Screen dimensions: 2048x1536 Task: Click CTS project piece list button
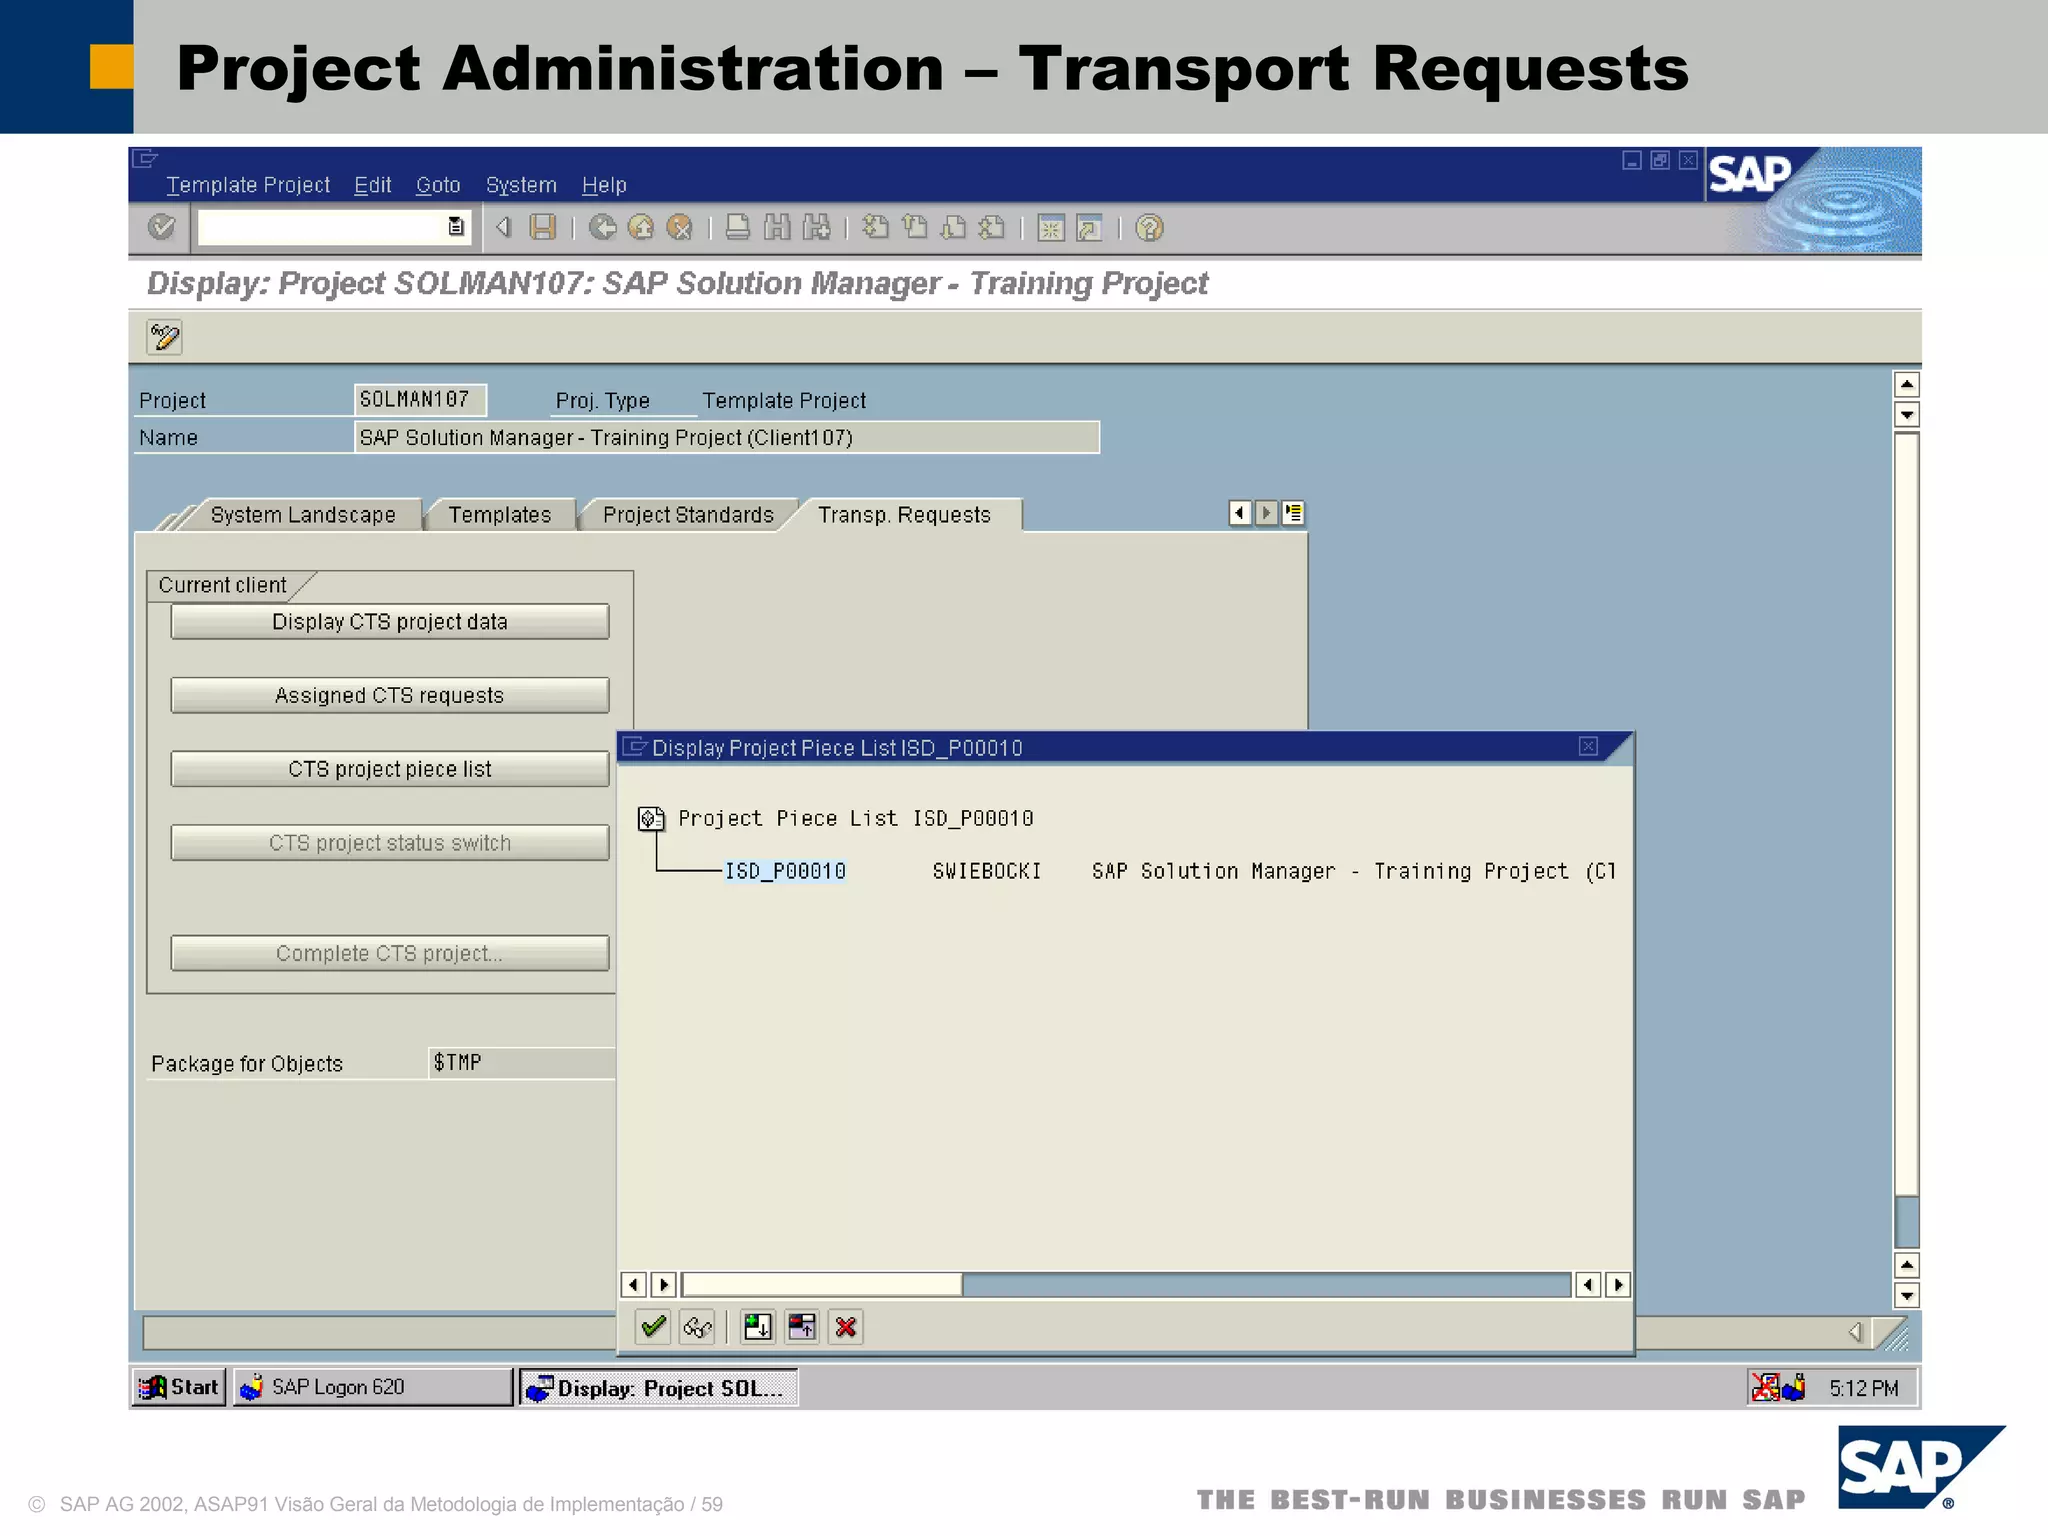coord(390,769)
